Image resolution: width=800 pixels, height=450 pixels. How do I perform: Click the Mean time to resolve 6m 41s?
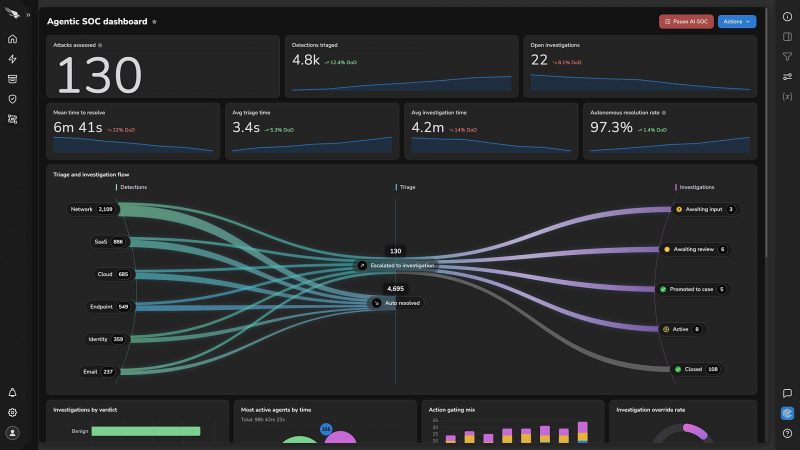78,128
